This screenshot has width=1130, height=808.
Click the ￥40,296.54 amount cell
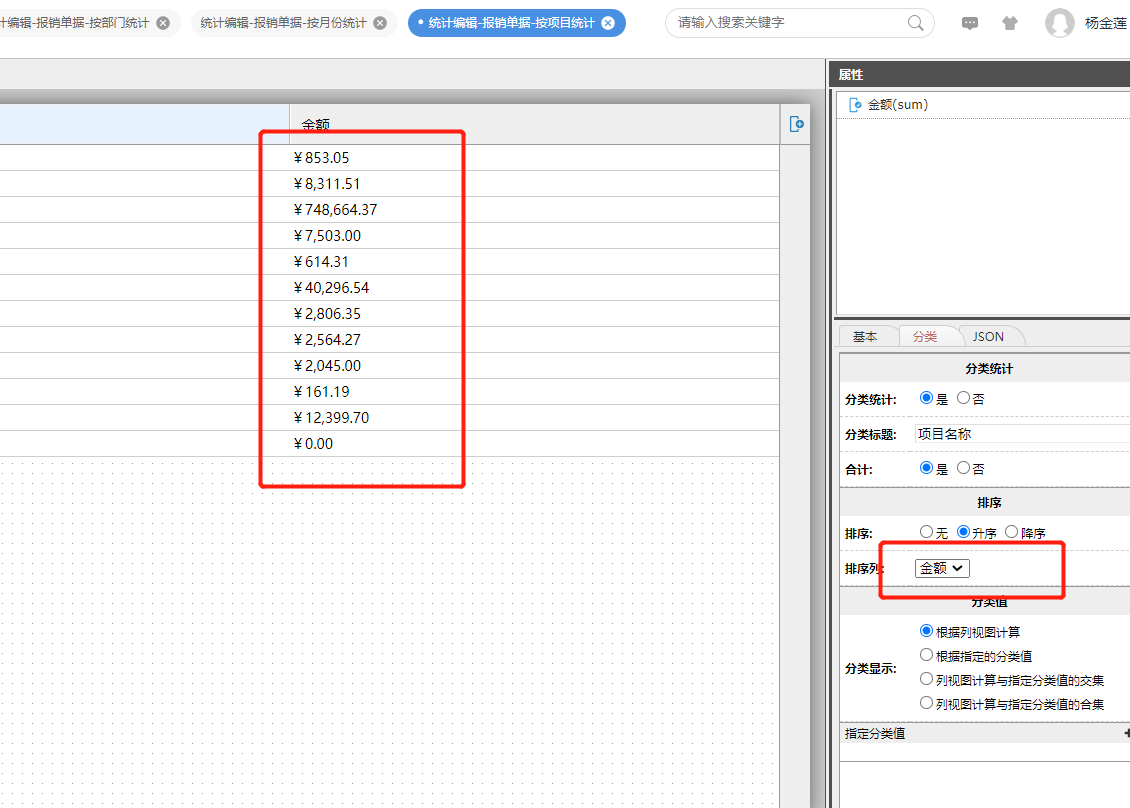point(534,288)
